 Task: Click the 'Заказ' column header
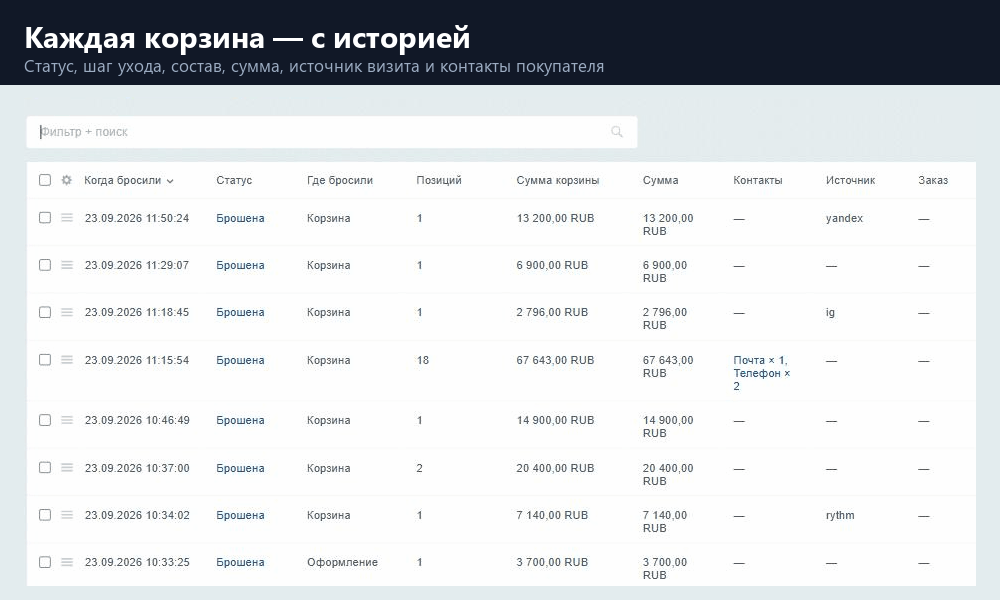pyautogui.click(x=933, y=180)
